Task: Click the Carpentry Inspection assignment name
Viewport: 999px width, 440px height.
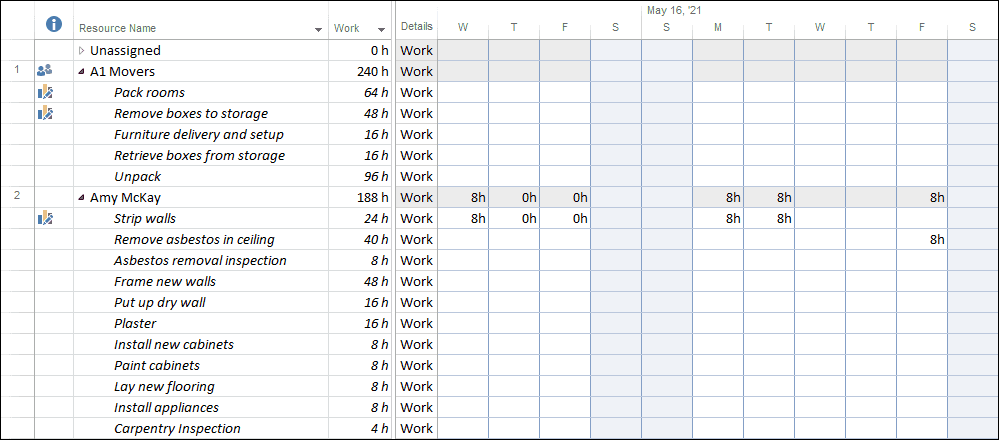Action: click(x=177, y=429)
